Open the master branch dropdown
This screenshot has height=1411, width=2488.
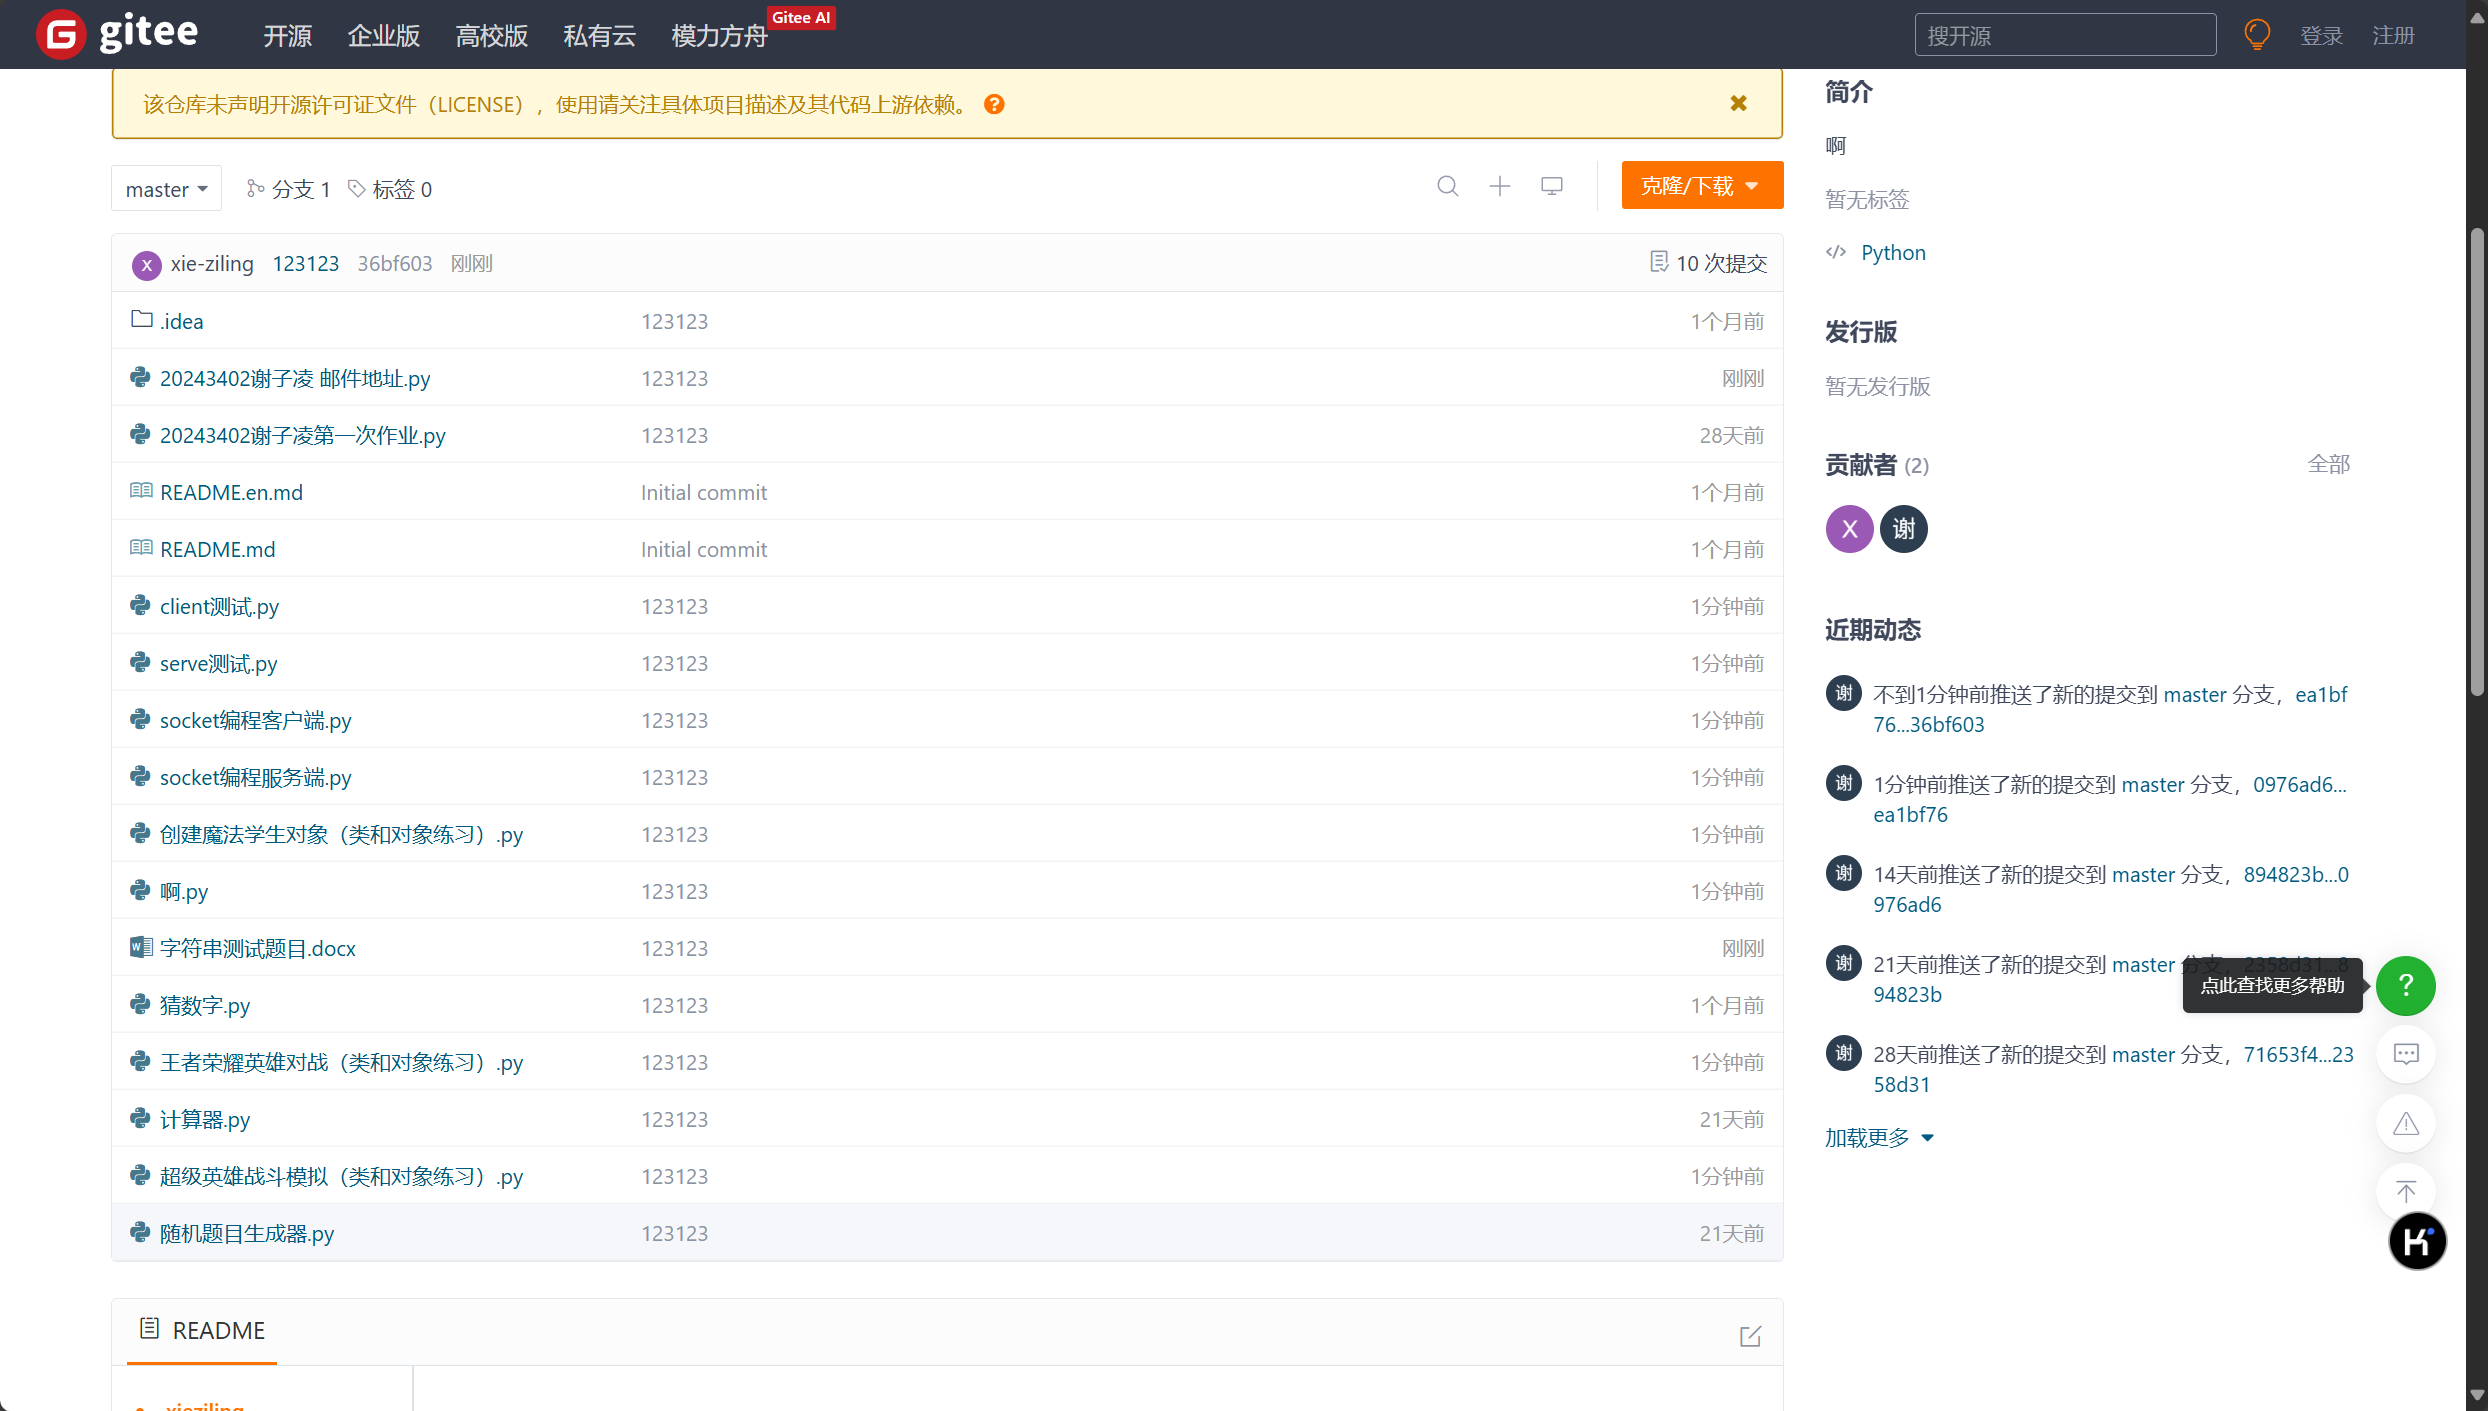pyautogui.click(x=166, y=189)
